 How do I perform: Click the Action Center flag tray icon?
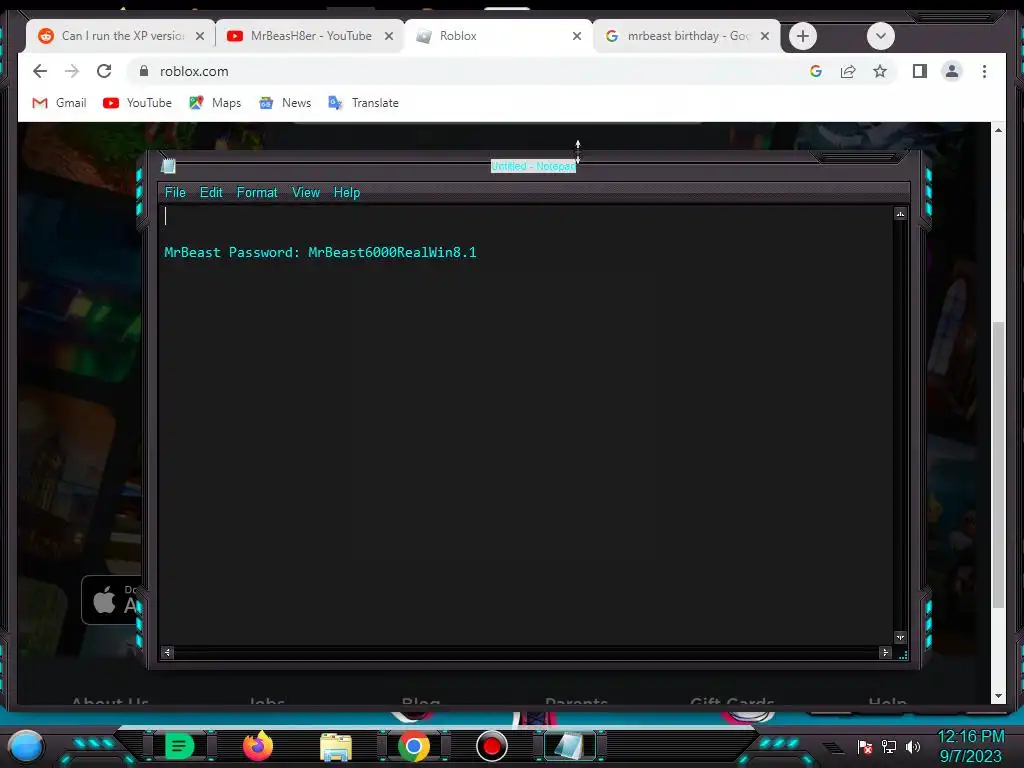tap(865, 746)
